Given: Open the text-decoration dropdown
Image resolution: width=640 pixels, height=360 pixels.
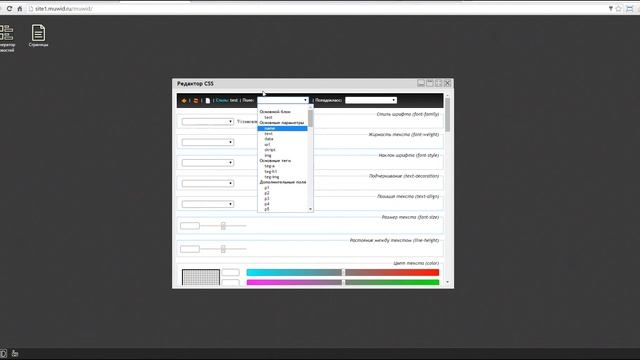Looking at the screenshot, I should click(x=208, y=183).
